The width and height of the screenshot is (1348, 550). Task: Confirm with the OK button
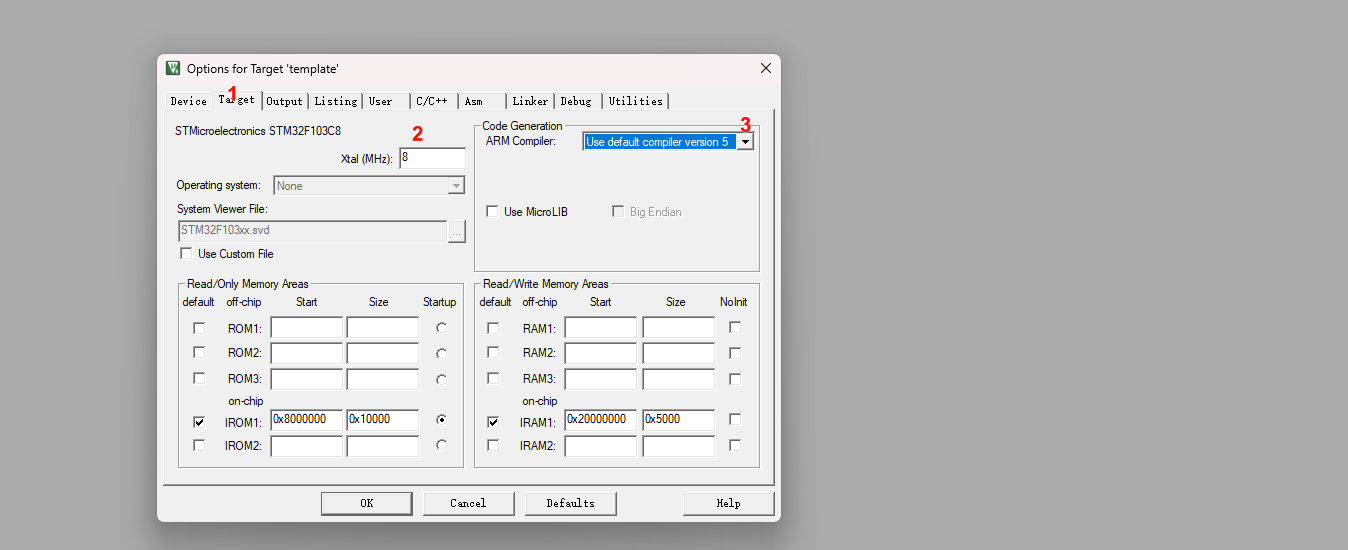click(367, 503)
